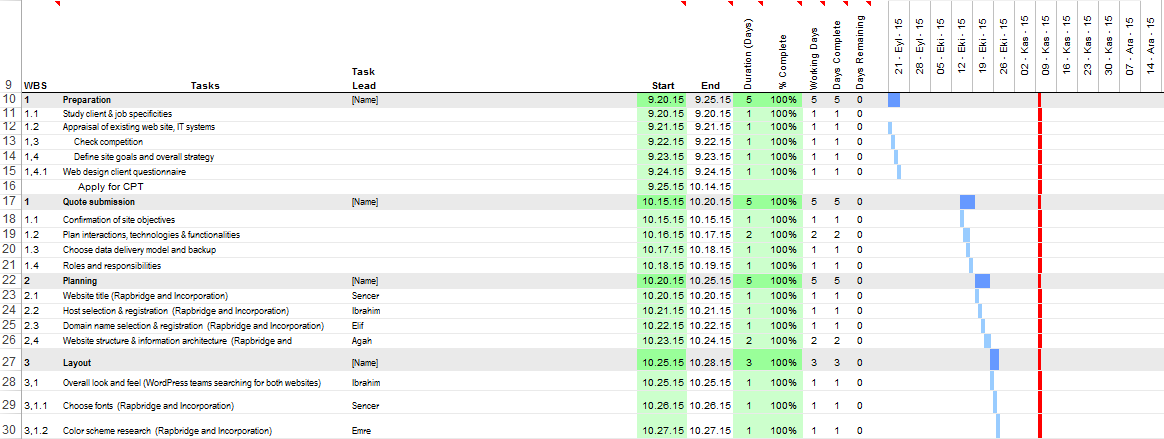Click the "Task Lead" column header
1164x439 pixels.
(364, 78)
